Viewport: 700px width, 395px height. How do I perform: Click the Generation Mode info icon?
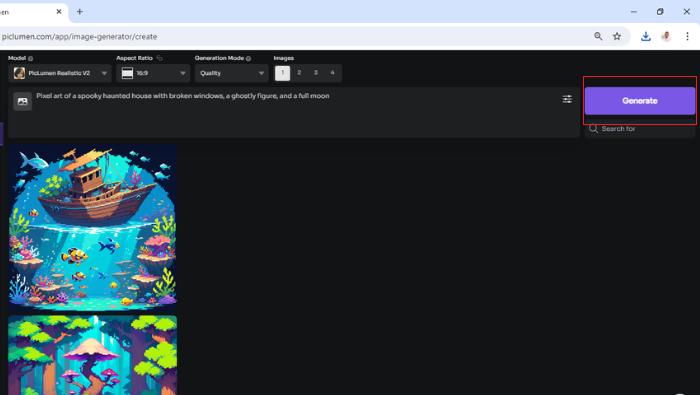(x=248, y=58)
